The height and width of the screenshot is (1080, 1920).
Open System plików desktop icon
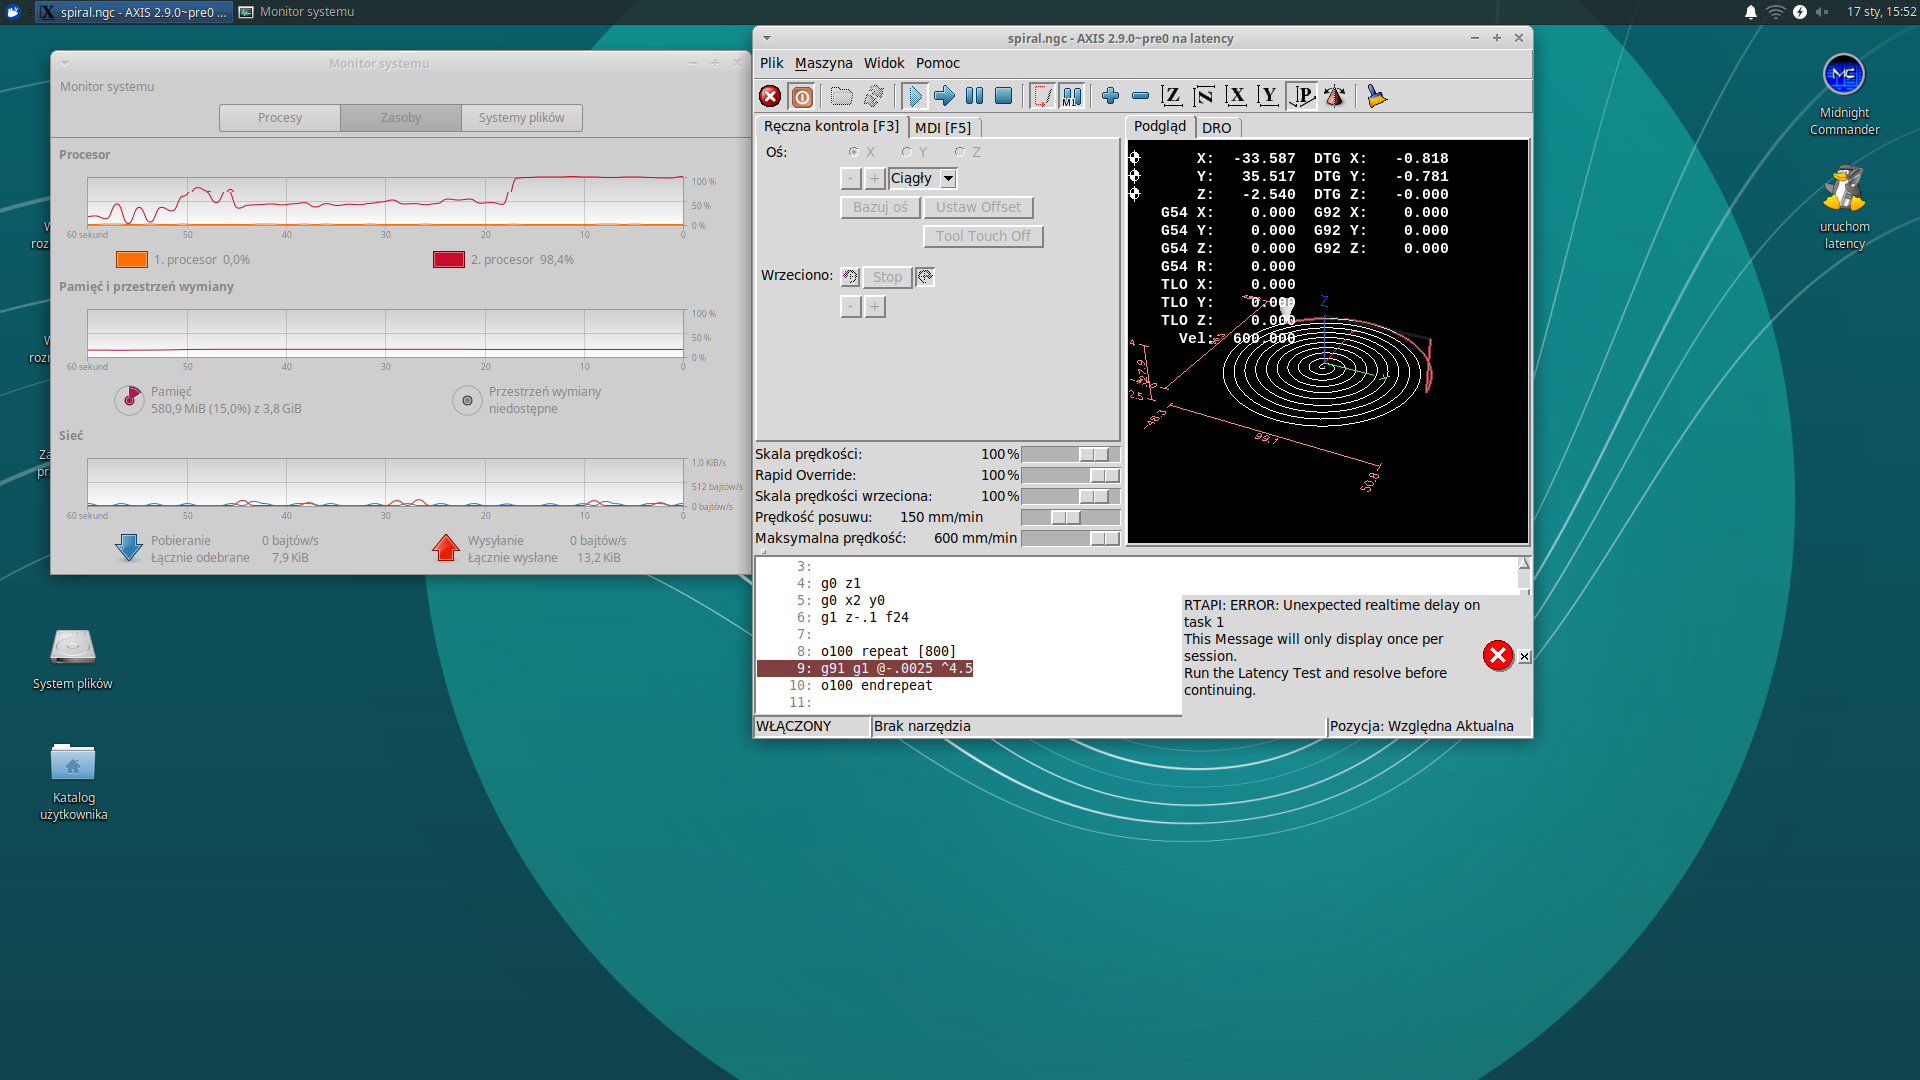73,660
